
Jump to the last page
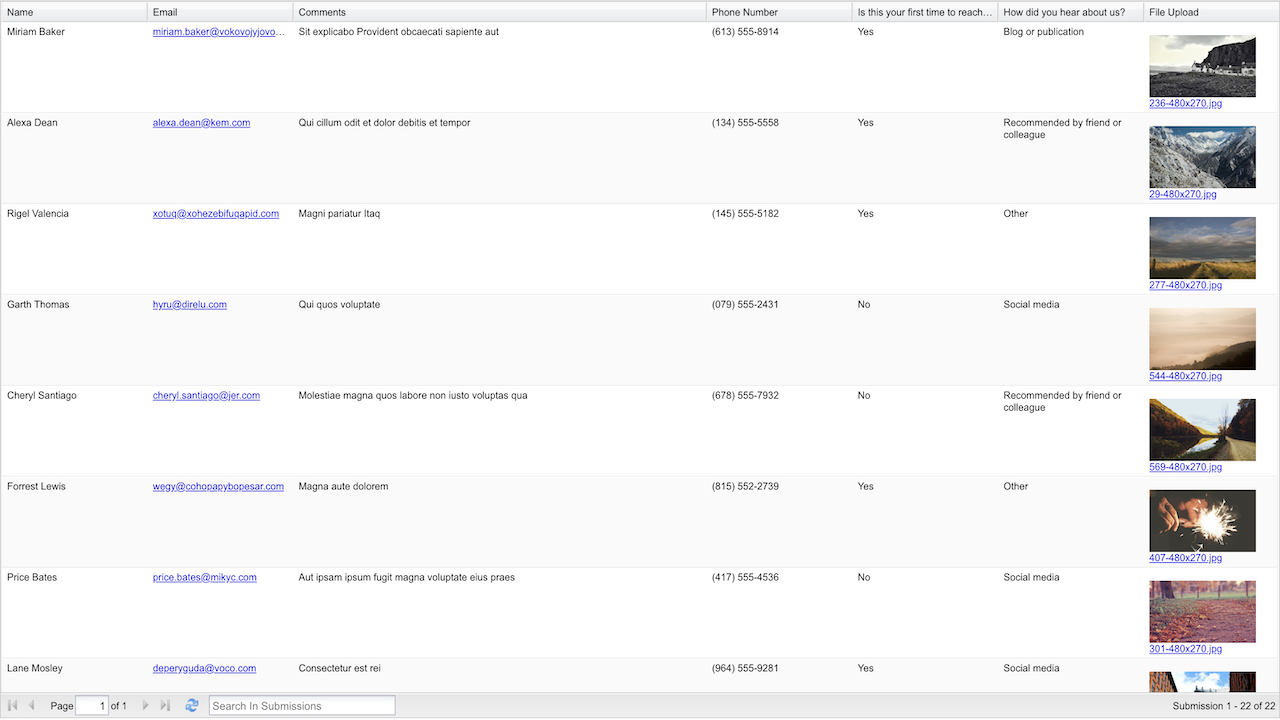(x=165, y=706)
